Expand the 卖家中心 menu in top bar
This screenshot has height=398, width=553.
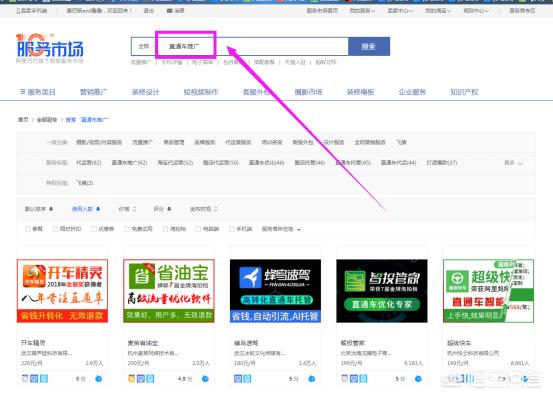tap(400, 11)
